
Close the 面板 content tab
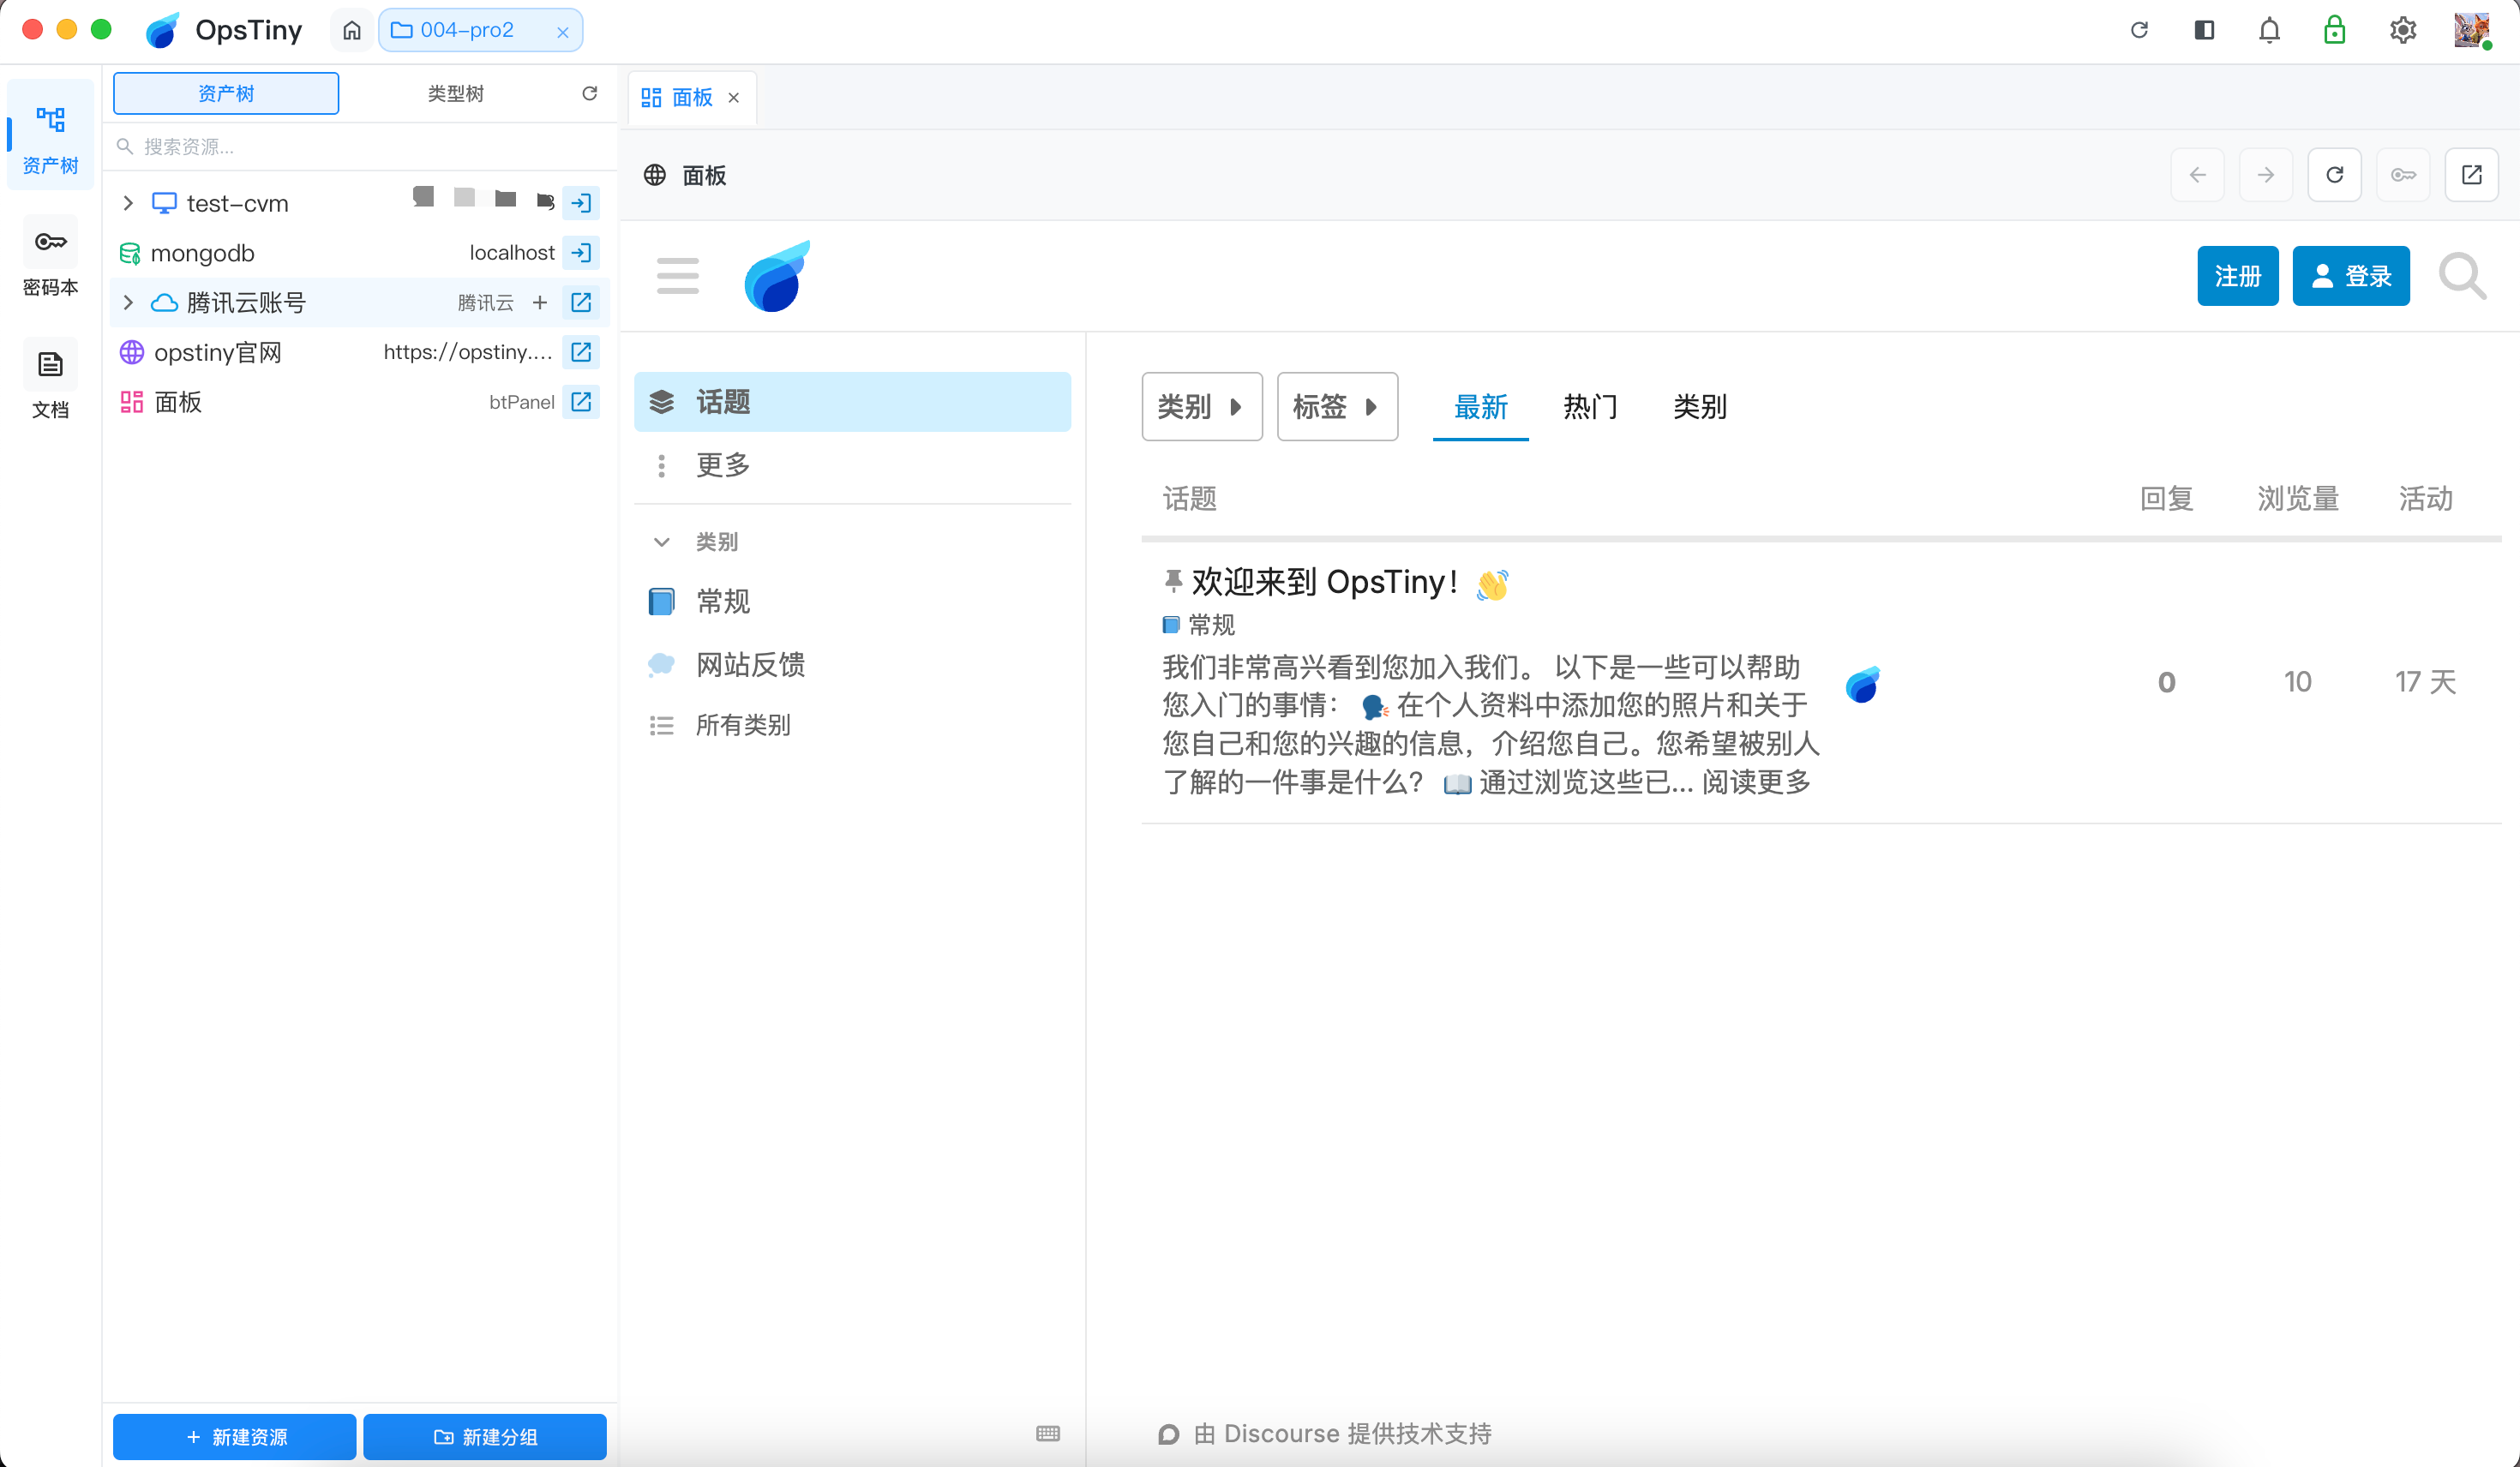[x=734, y=98]
